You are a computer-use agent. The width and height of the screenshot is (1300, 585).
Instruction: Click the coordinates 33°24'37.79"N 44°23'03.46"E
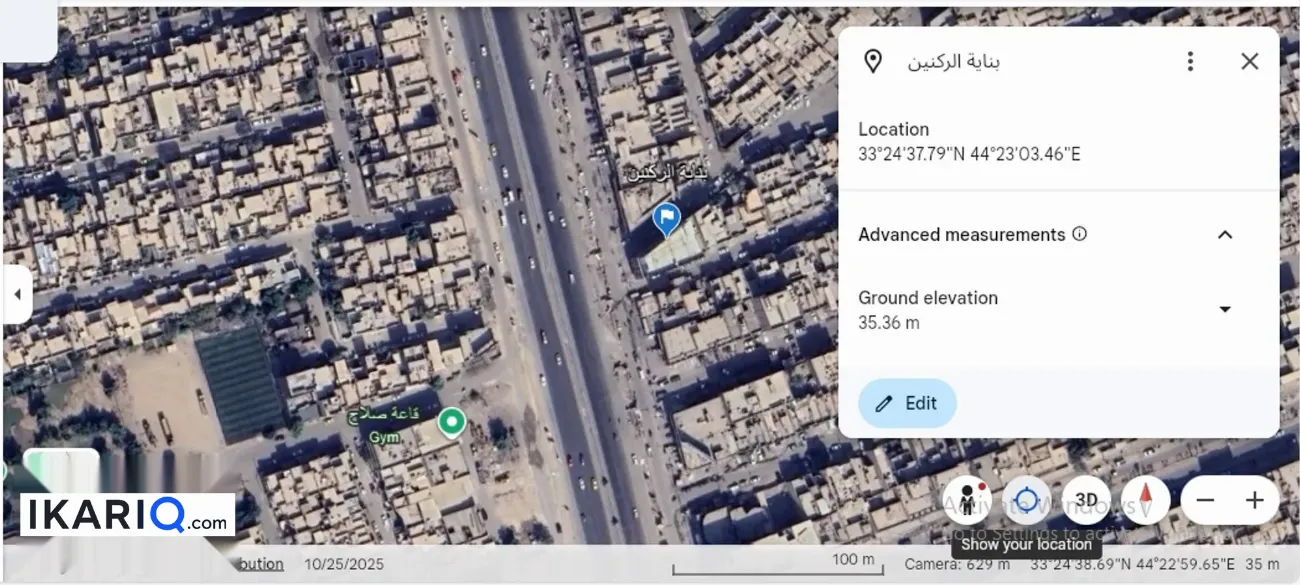pyautogui.click(x=969, y=154)
